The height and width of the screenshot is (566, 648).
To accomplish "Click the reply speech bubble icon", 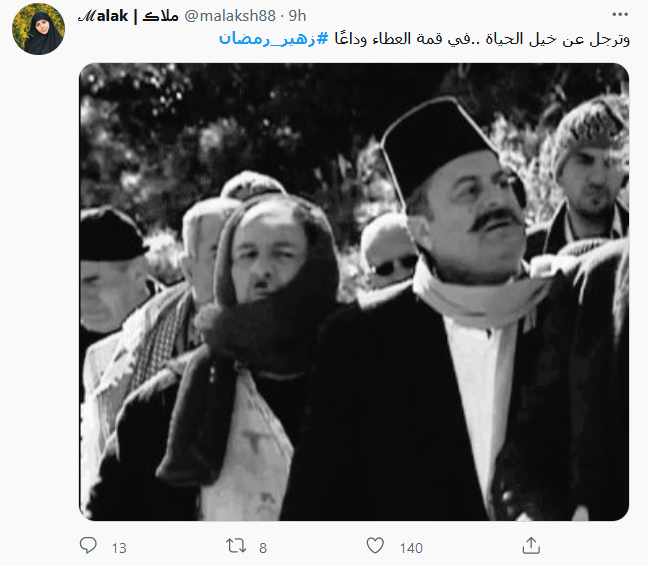I will point(88,545).
